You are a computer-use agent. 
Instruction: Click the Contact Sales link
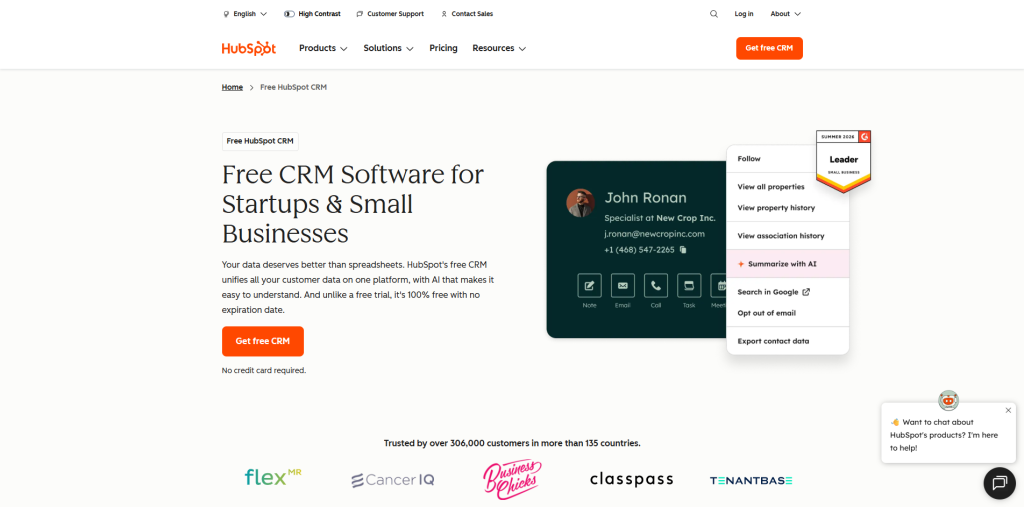[x=467, y=14]
